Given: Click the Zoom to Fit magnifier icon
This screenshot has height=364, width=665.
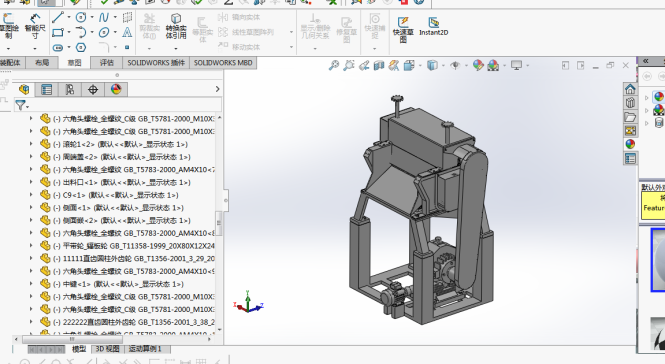Looking at the screenshot, I should pos(334,65).
